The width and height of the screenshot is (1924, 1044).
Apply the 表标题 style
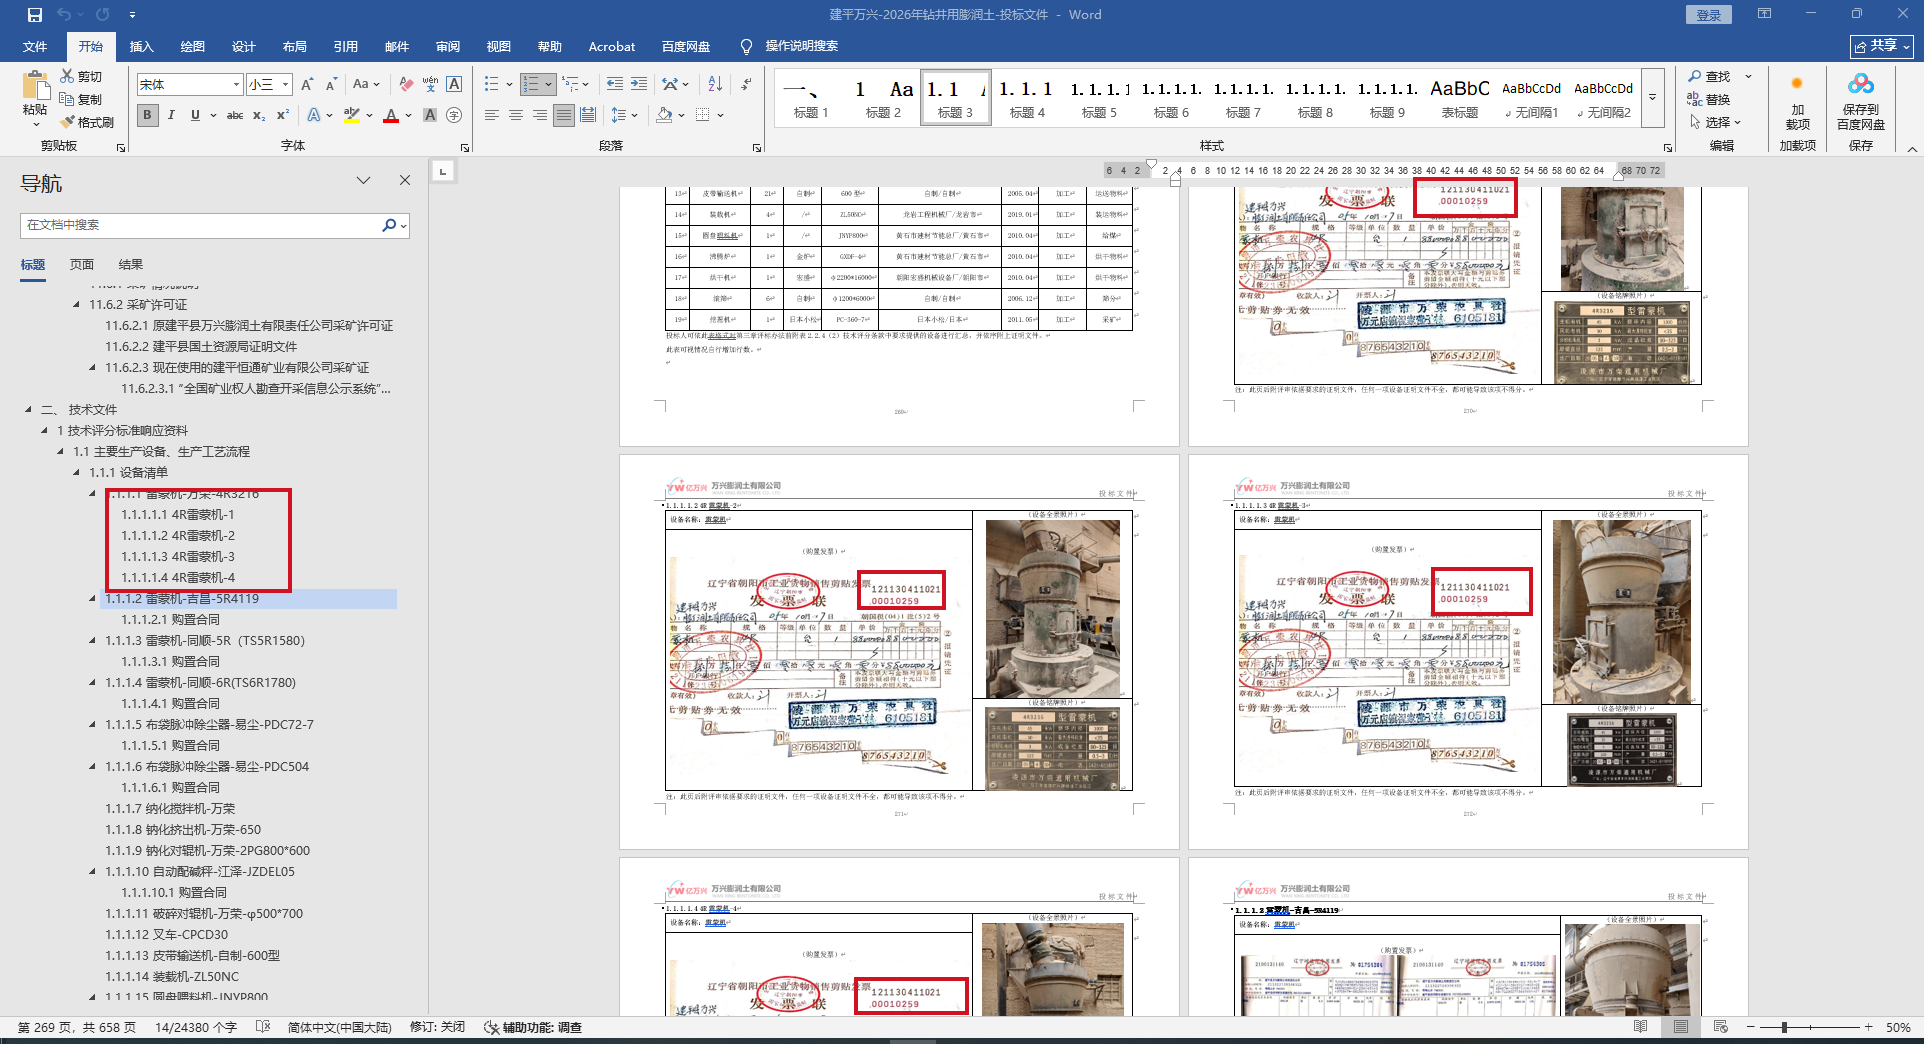[x=1460, y=97]
